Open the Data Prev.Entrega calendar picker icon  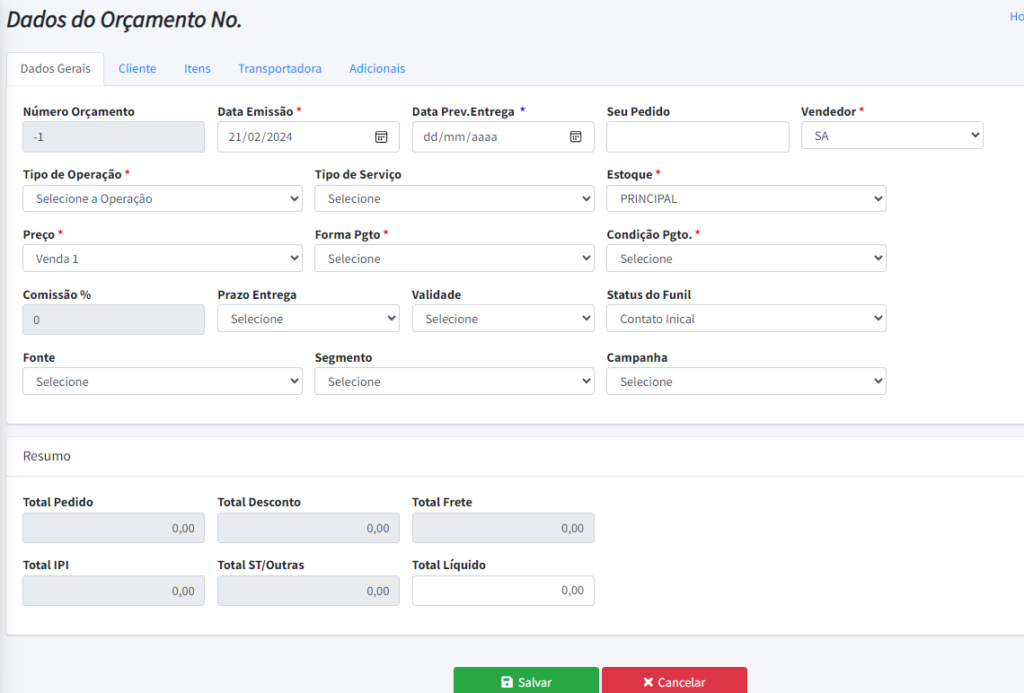(x=575, y=137)
